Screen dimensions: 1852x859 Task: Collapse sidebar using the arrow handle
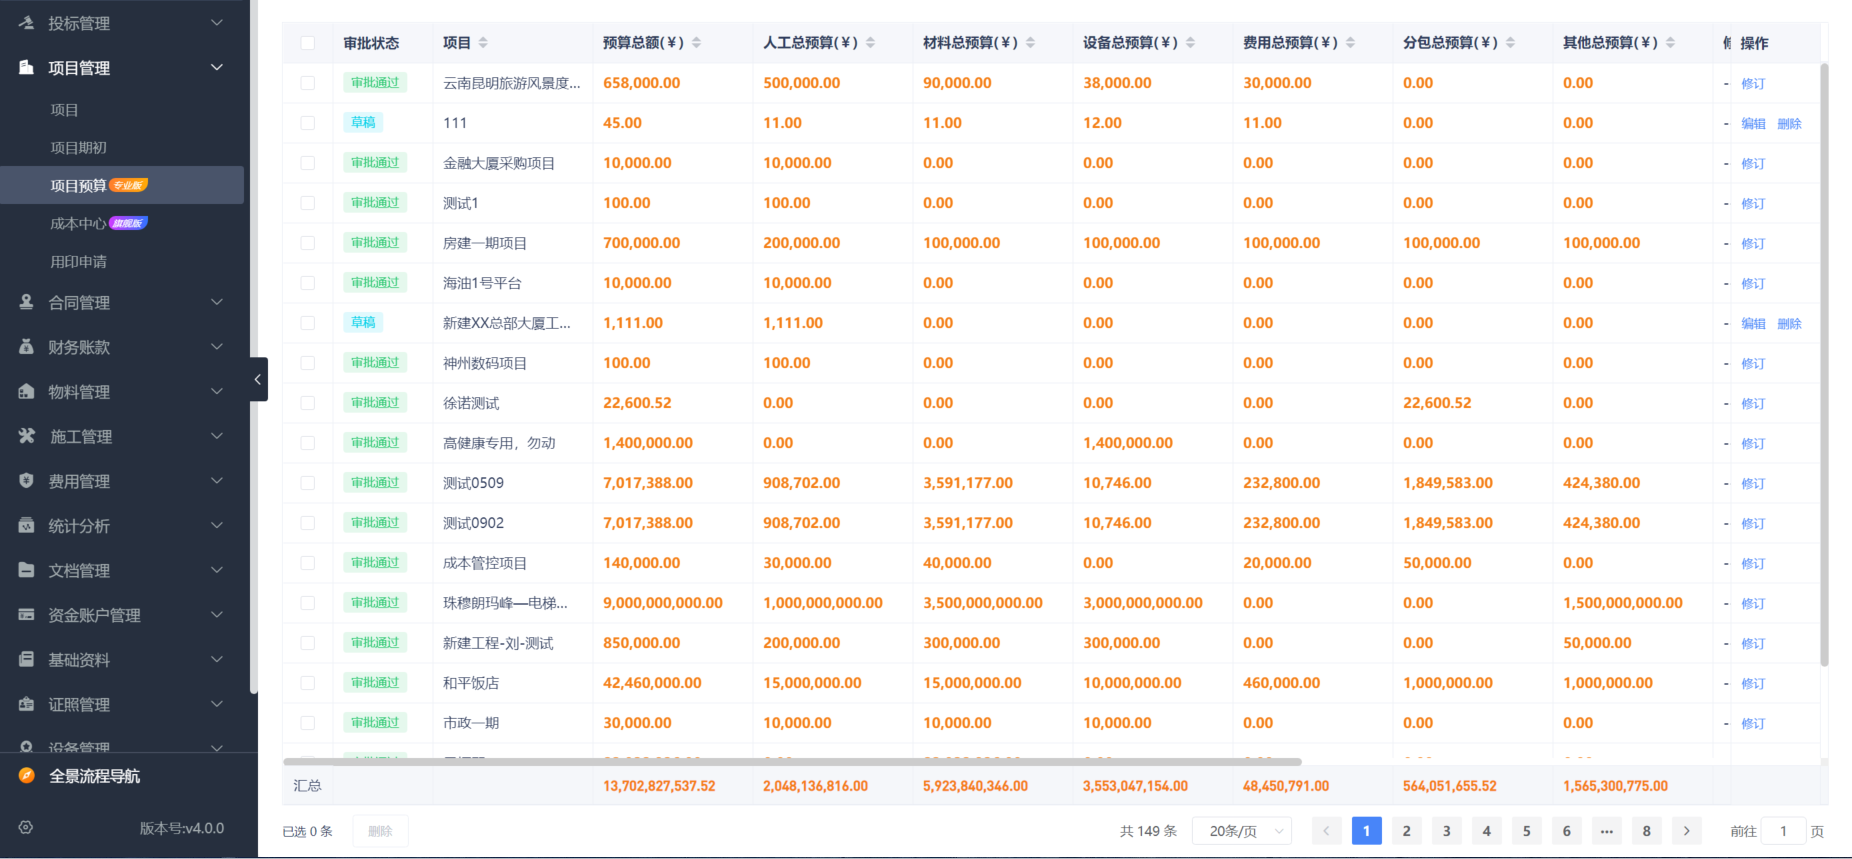pos(258,379)
